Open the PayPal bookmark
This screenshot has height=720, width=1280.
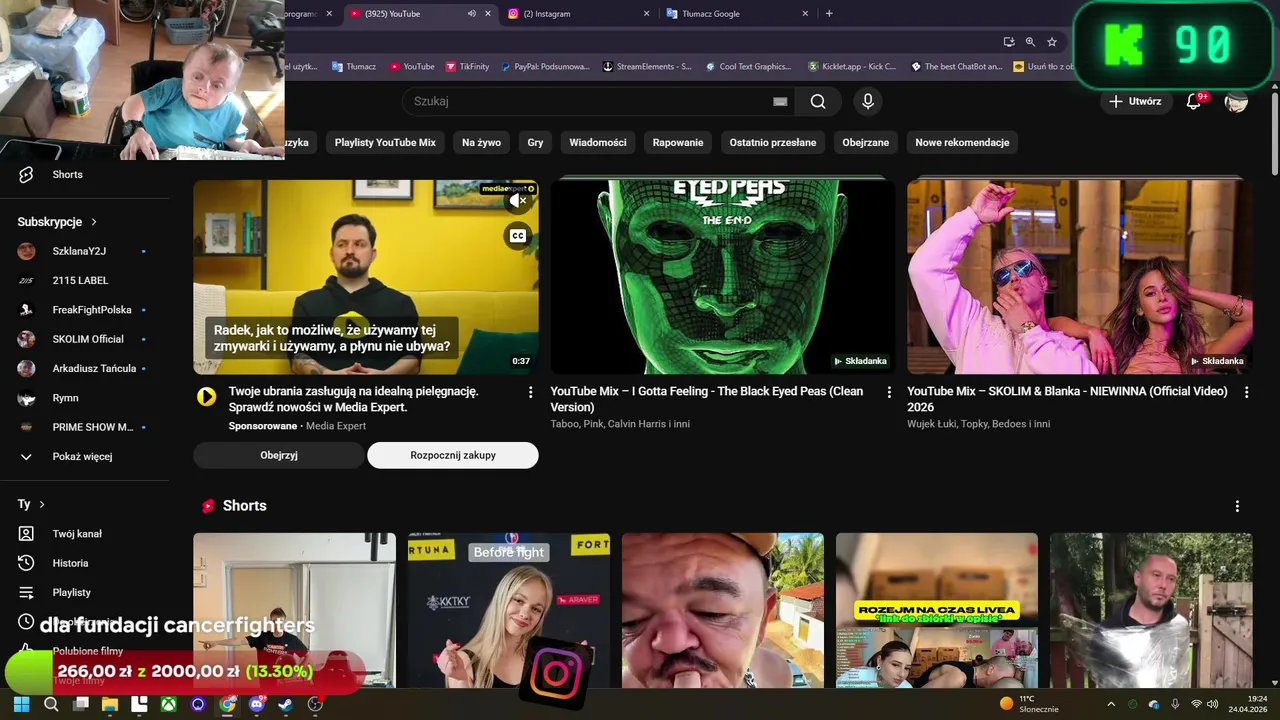544,67
